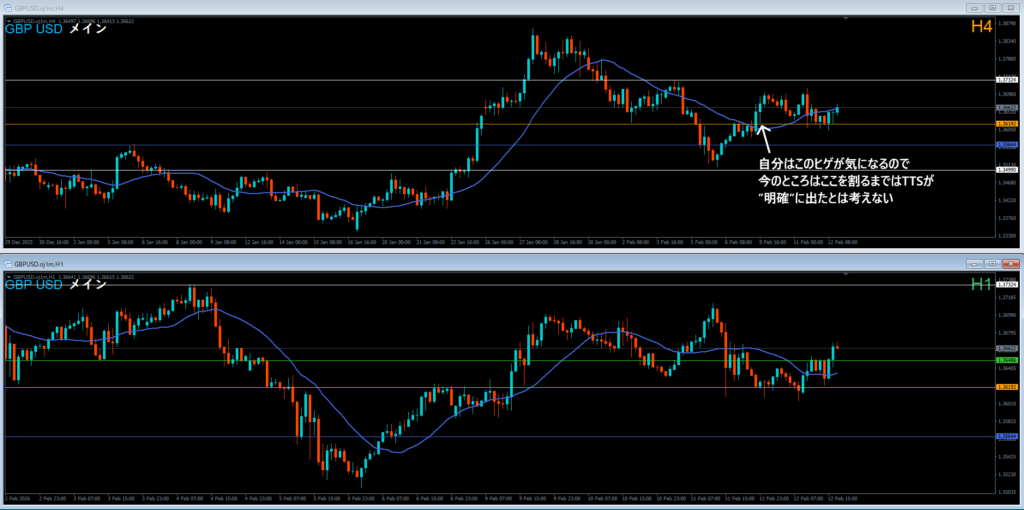Click the orange H4 timeframe label
1024x510 pixels.
click(982, 27)
